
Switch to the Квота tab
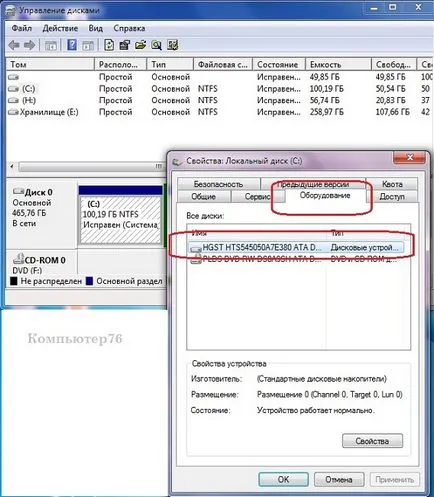pos(392,184)
